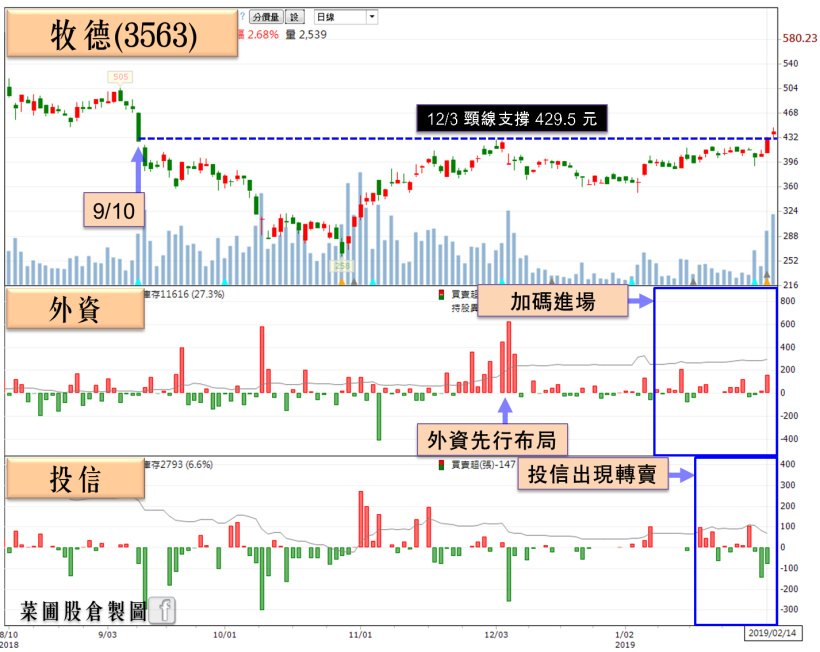The image size is (820, 652).
Task: Click the 10/01 date on time axis
Action: pos(224,635)
